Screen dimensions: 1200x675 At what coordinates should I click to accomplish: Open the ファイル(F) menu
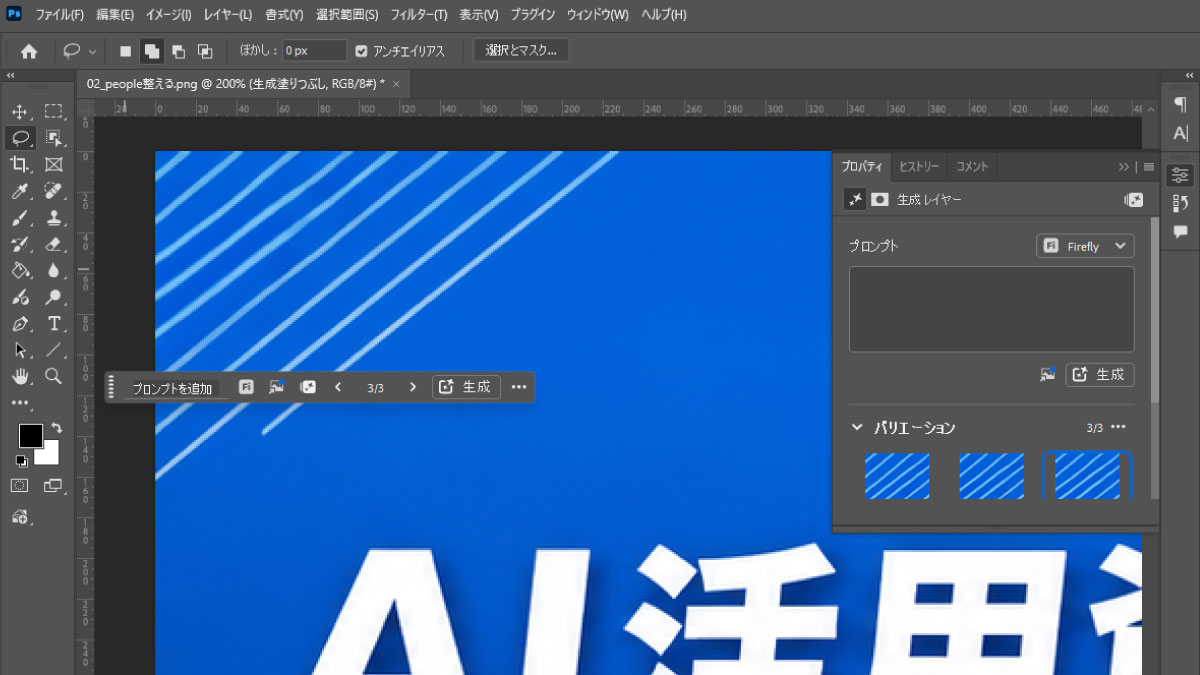pyautogui.click(x=60, y=15)
